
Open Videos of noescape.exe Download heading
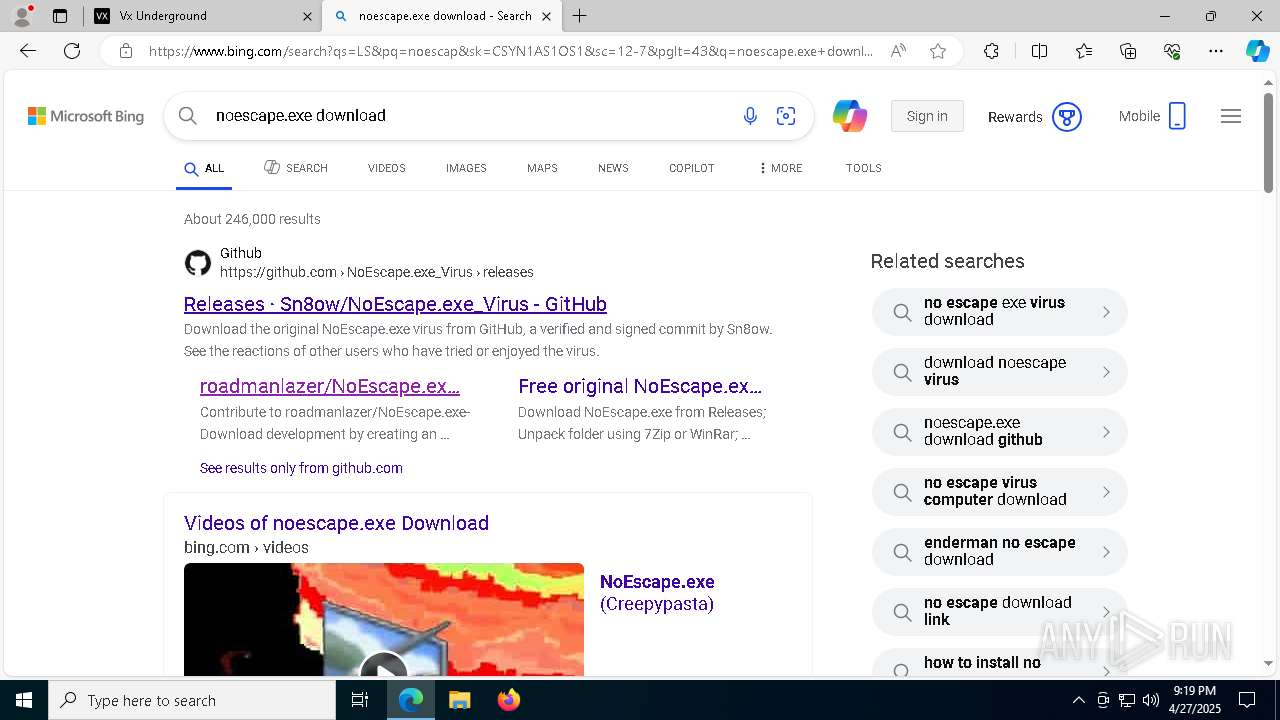pyautogui.click(x=336, y=523)
